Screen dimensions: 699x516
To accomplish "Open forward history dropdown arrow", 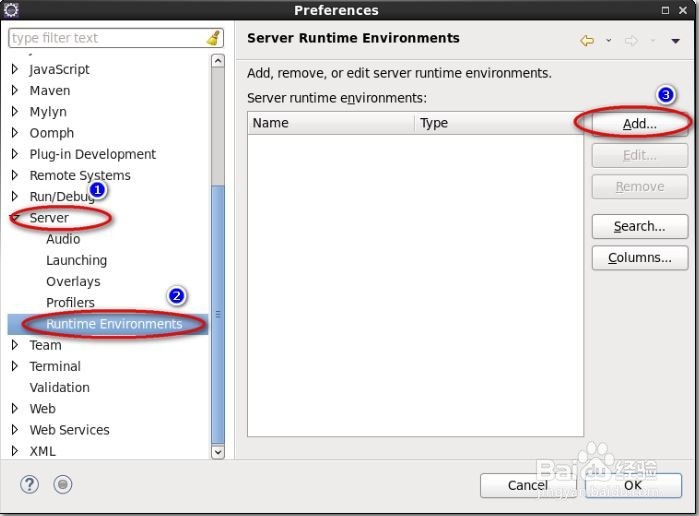I will pos(653,41).
